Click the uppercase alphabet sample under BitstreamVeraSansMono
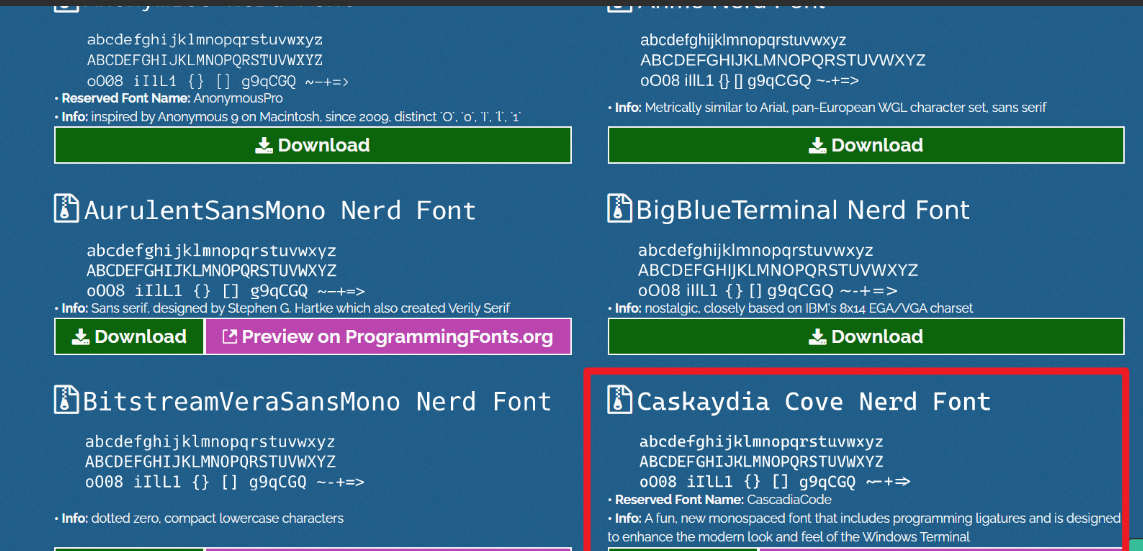 pos(210,462)
